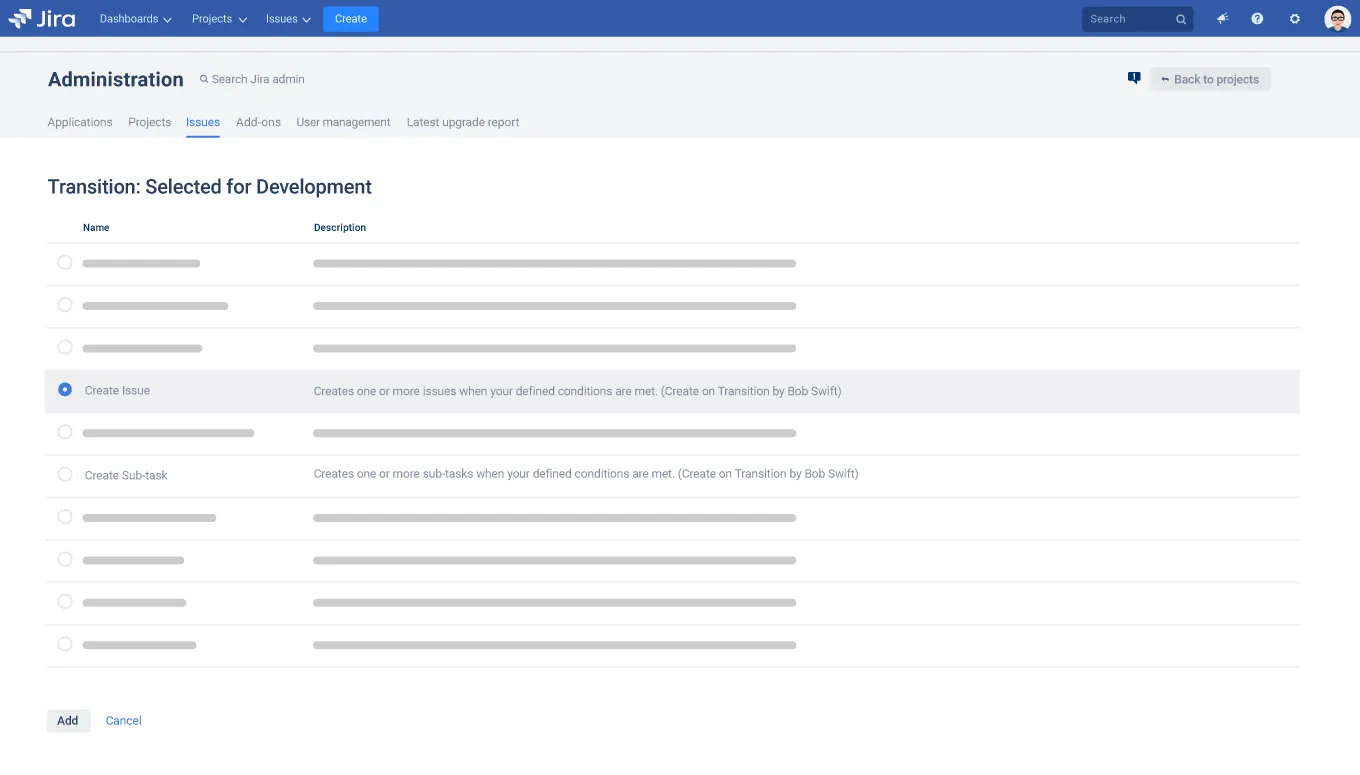Select the Create Sub-task radio button
The height and width of the screenshot is (775, 1360).
[x=65, y=474]
